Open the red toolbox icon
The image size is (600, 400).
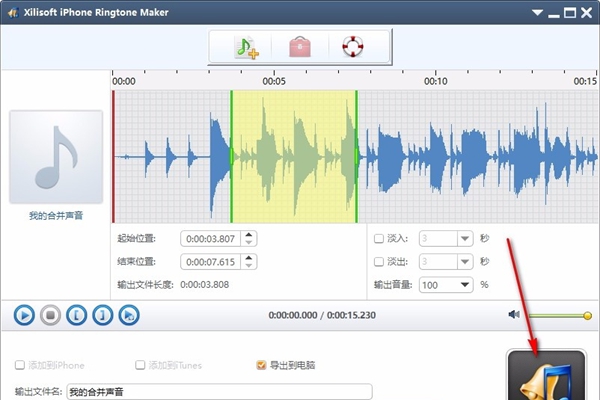coord(300,47)
